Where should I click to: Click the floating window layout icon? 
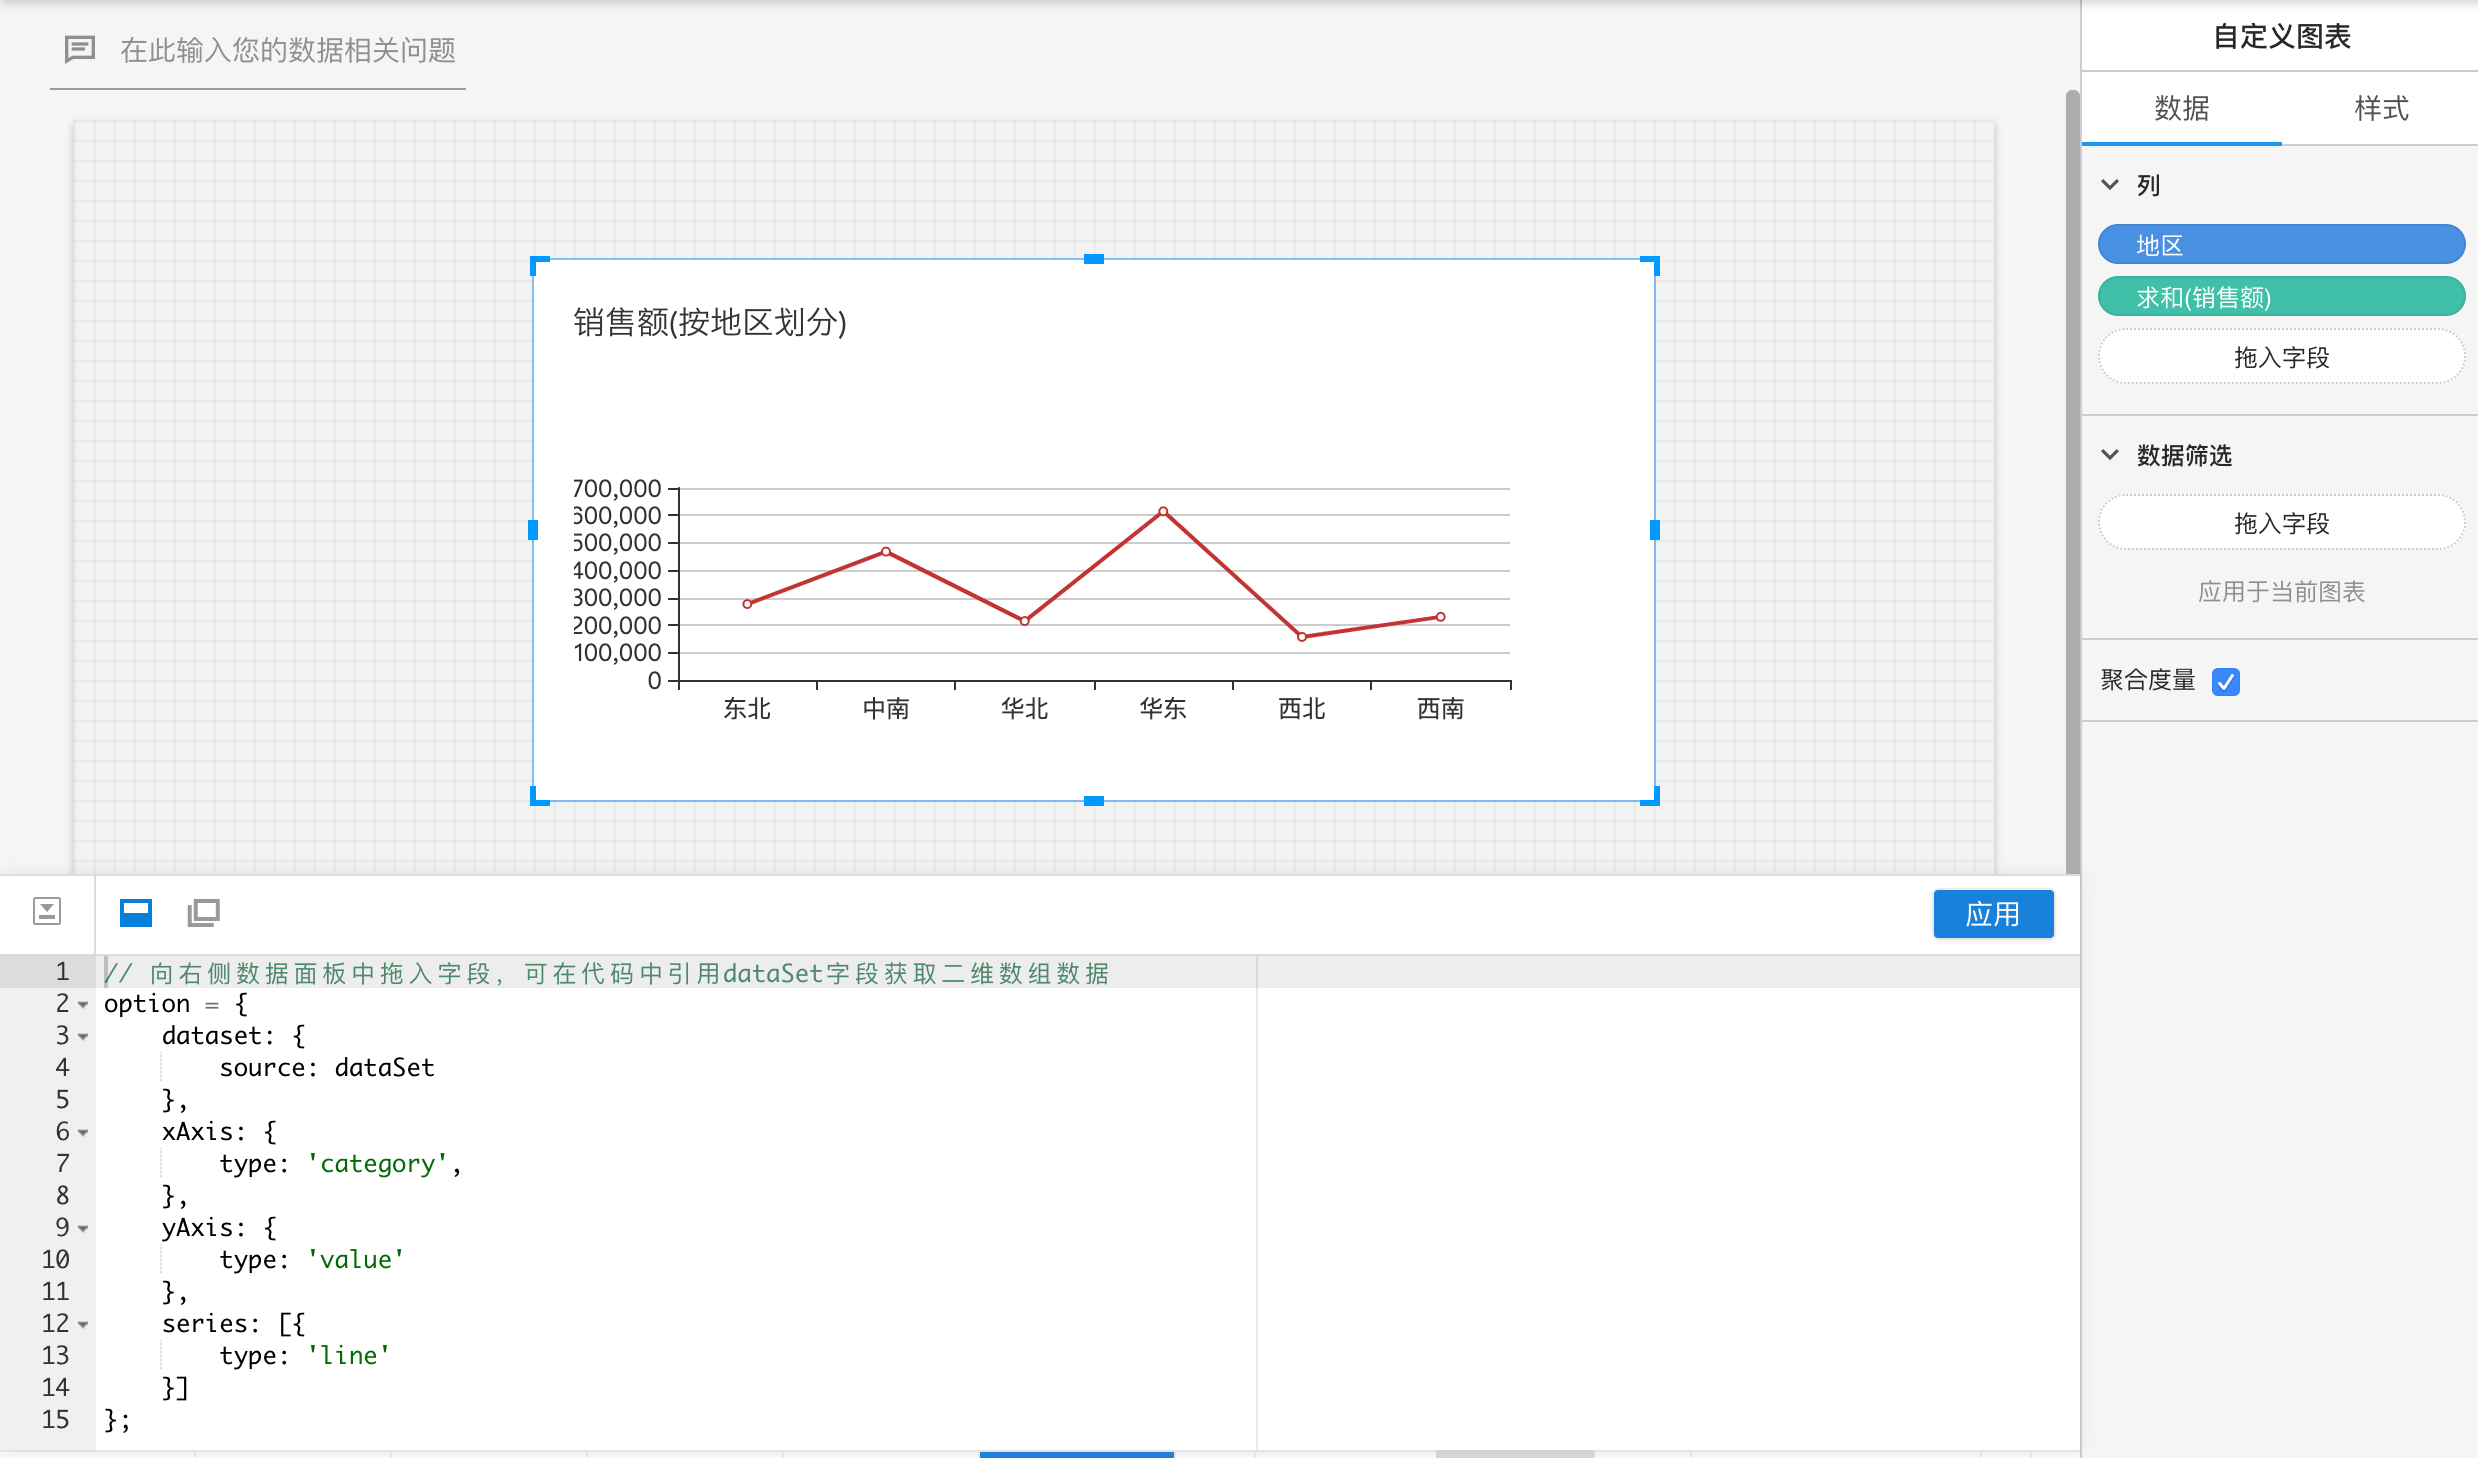click(203, 912)
